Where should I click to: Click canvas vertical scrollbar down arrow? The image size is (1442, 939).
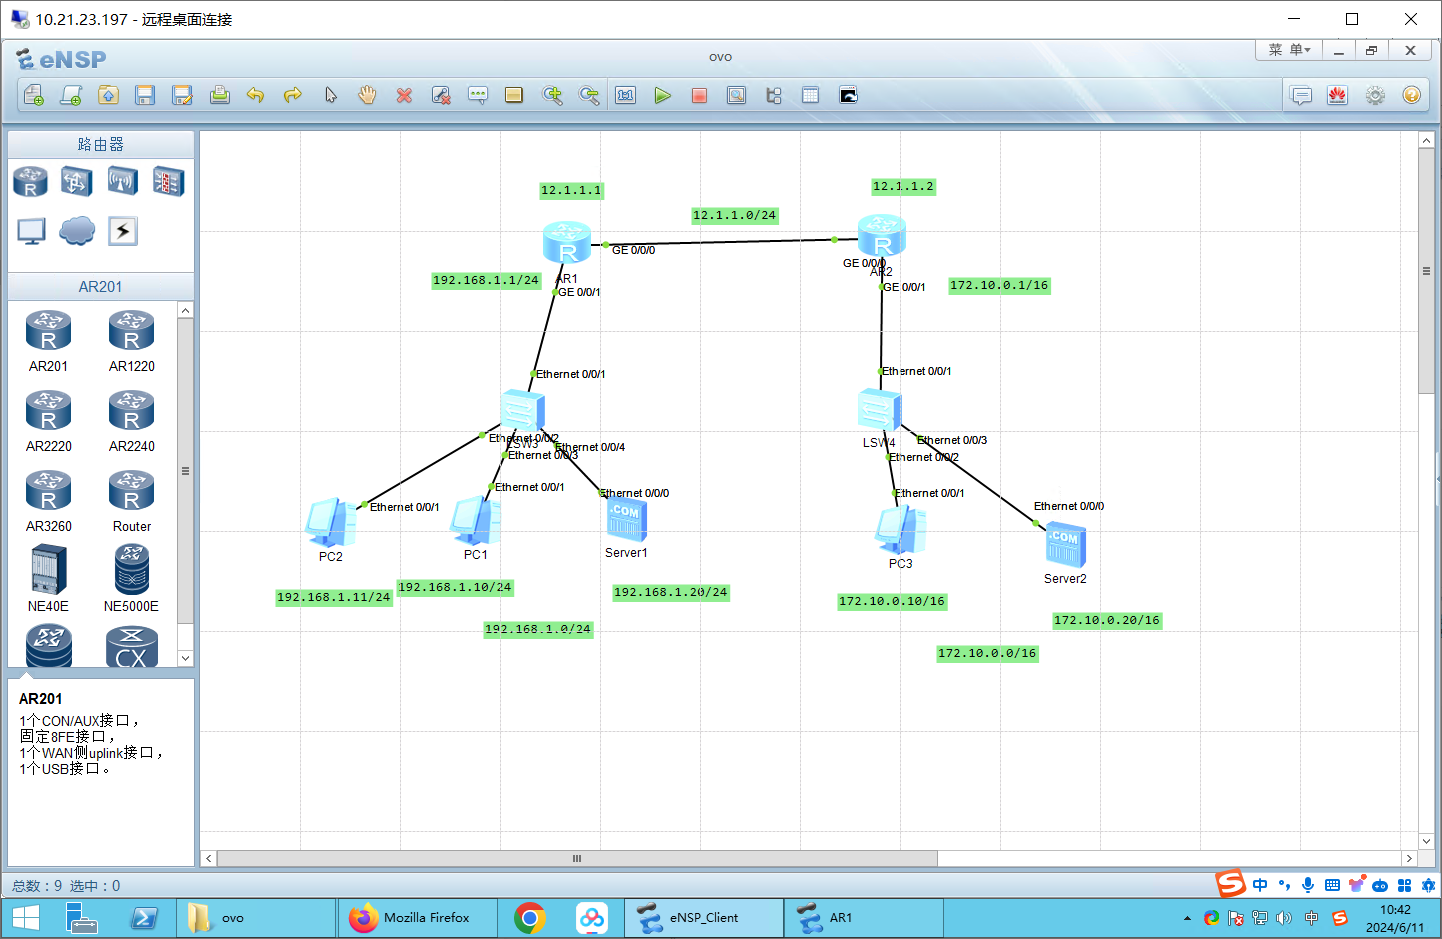click(1427, 841)
